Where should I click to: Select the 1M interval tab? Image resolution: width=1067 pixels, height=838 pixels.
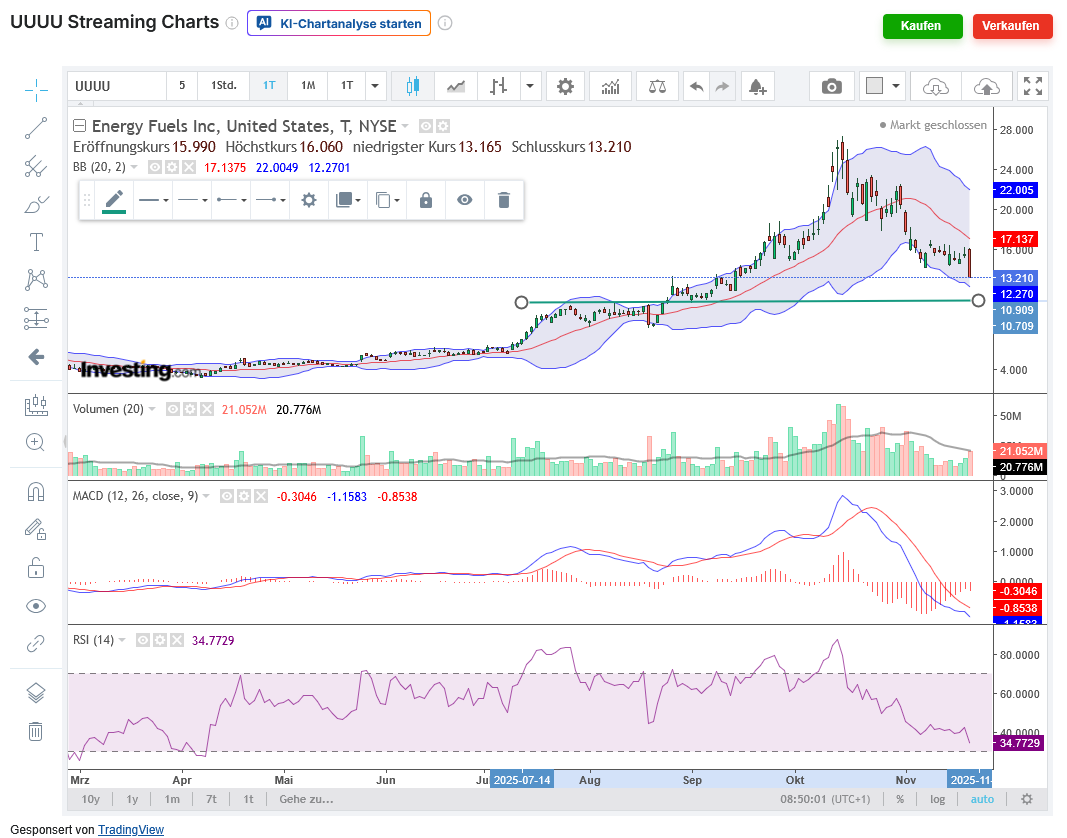coord(308,86)
